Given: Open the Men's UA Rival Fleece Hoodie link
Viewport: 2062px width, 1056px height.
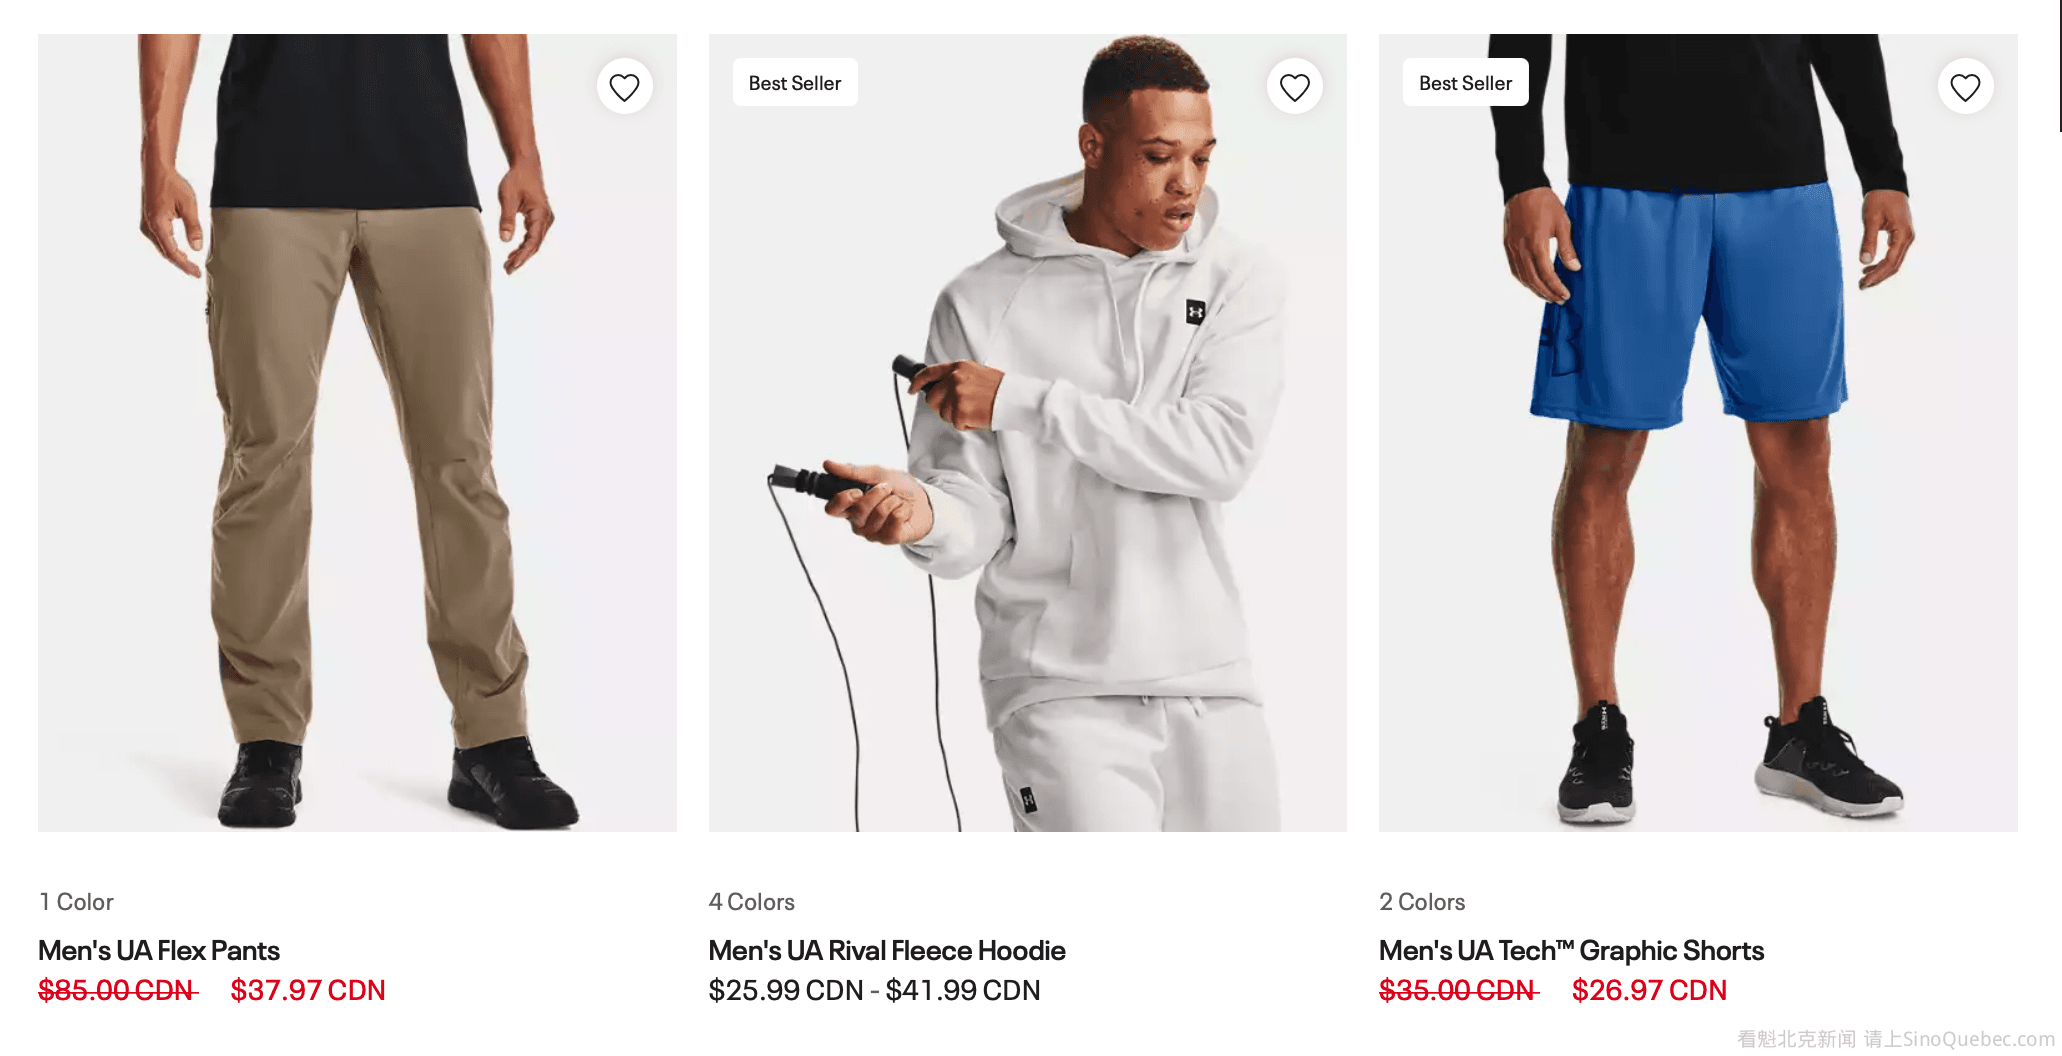Looking at the screenshot, I should coord(887,950).
